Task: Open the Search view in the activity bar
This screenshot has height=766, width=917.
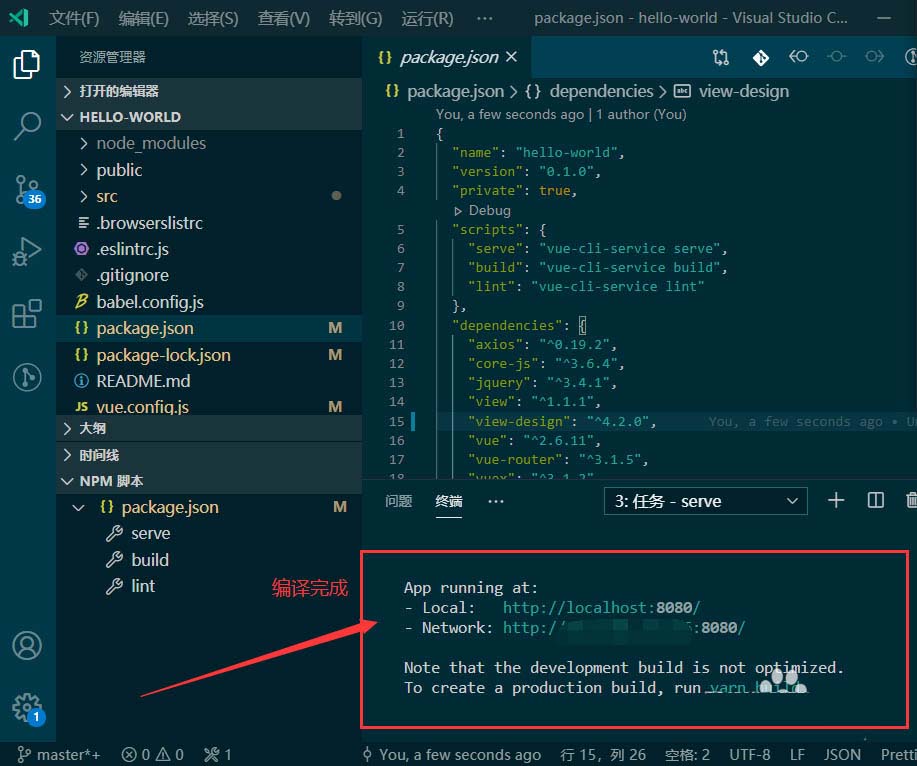Action: (26, 126)
